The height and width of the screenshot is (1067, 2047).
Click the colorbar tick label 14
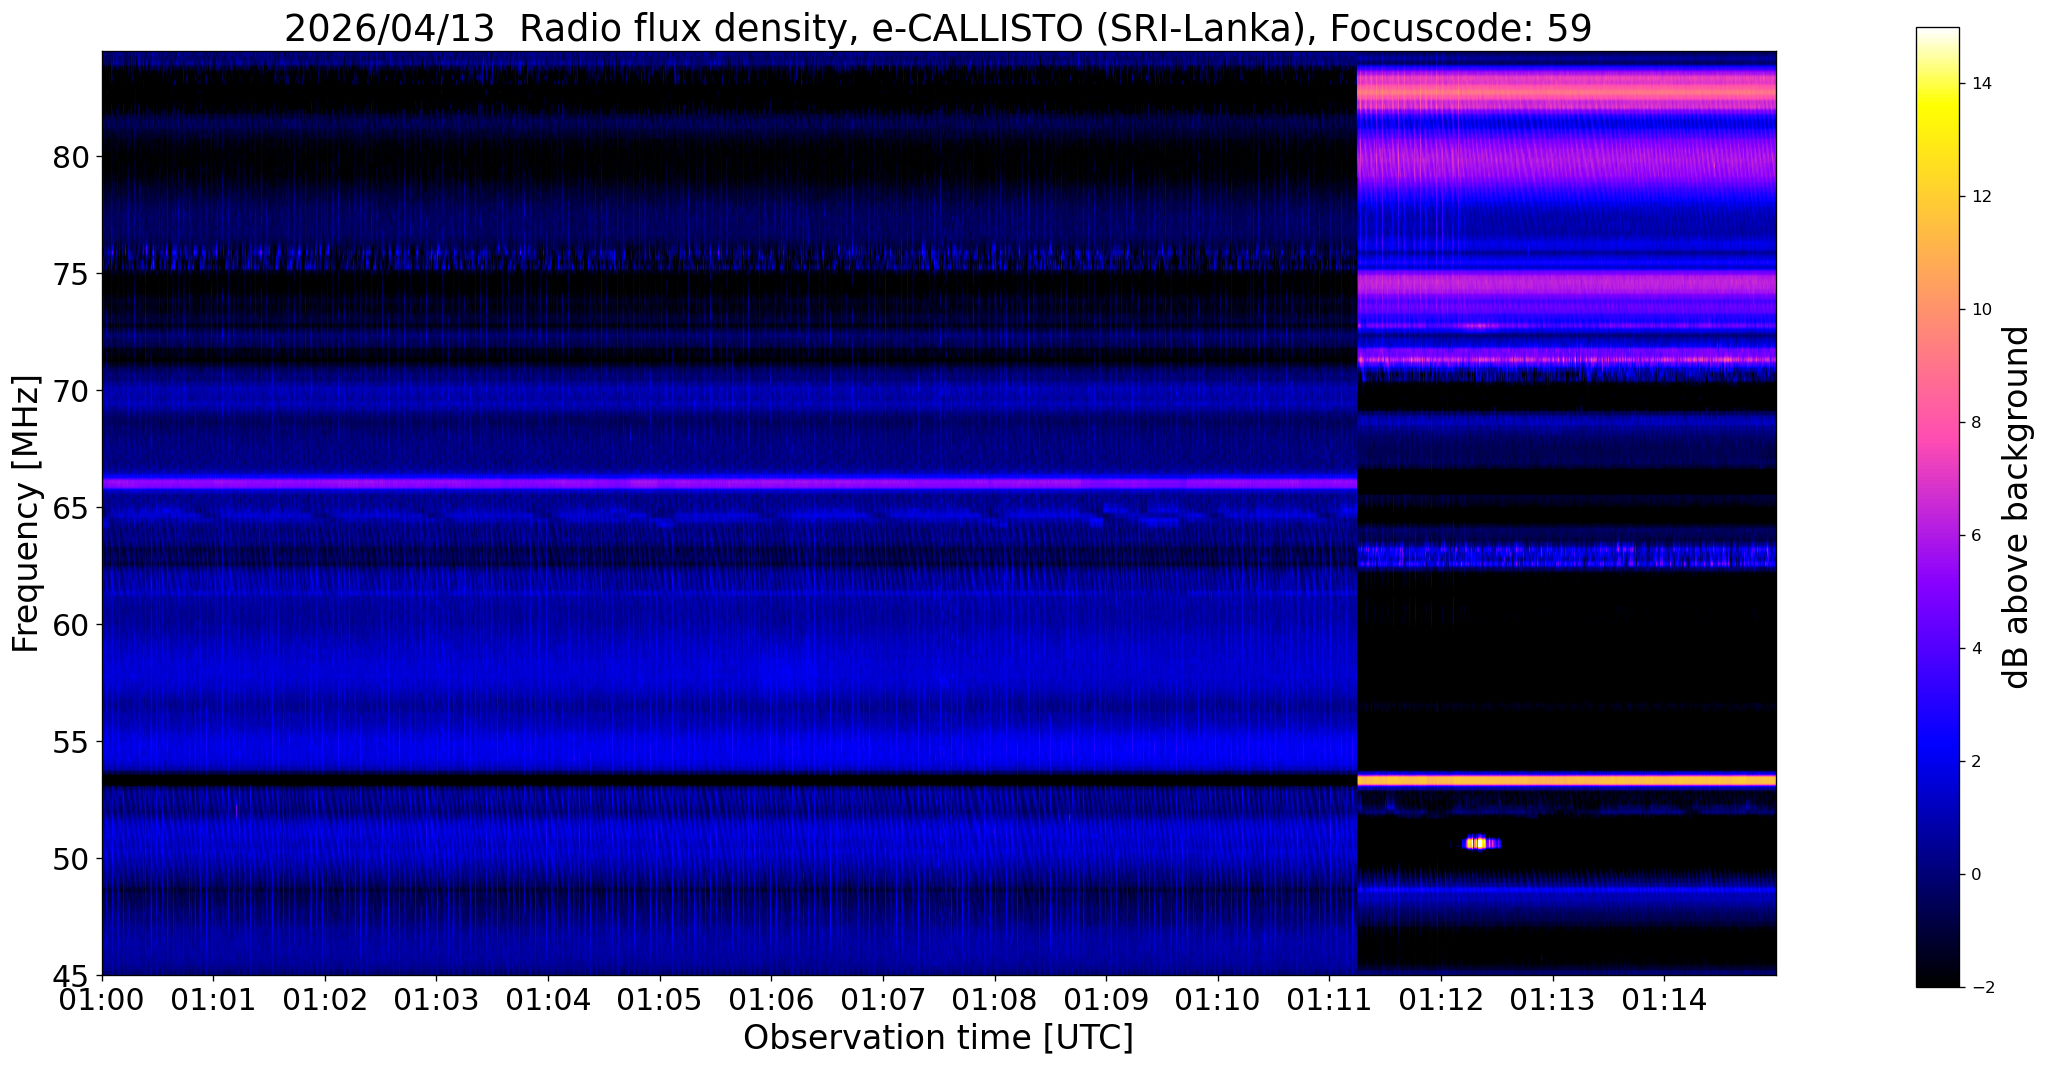pos(1979,84)
